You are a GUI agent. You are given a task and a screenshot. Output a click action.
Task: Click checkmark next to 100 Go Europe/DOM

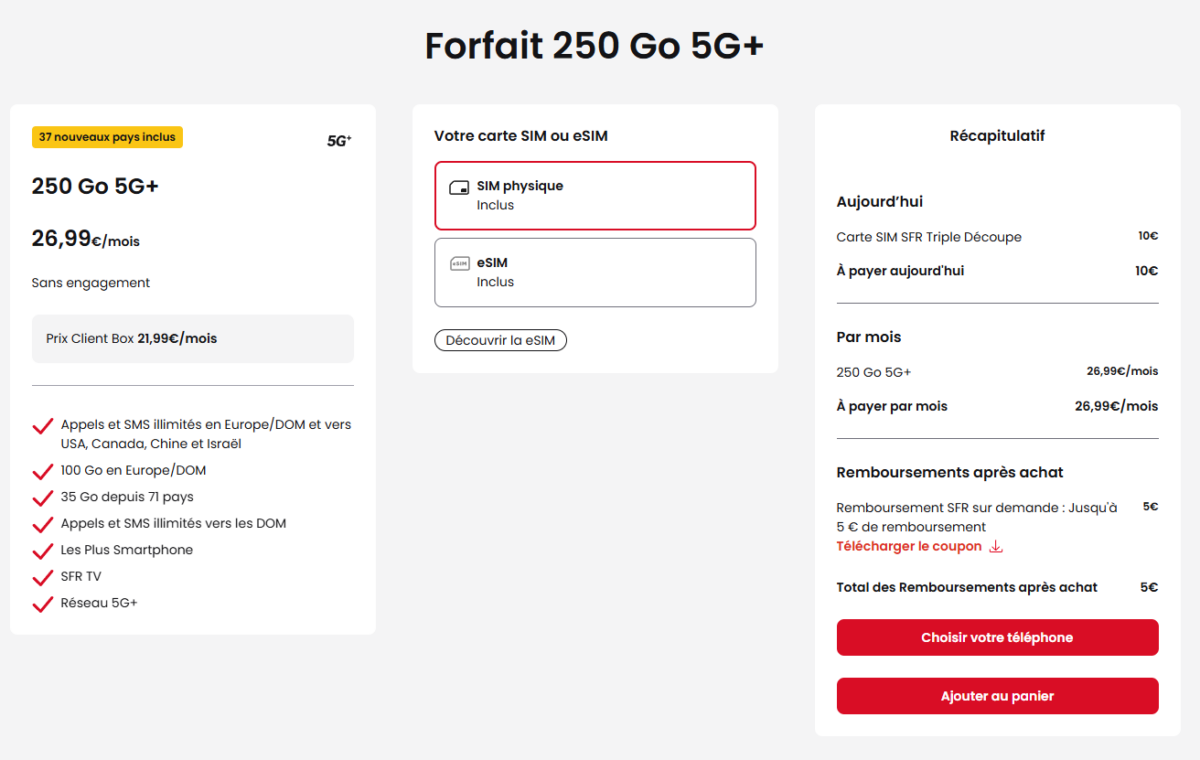(x=42, y=471)
